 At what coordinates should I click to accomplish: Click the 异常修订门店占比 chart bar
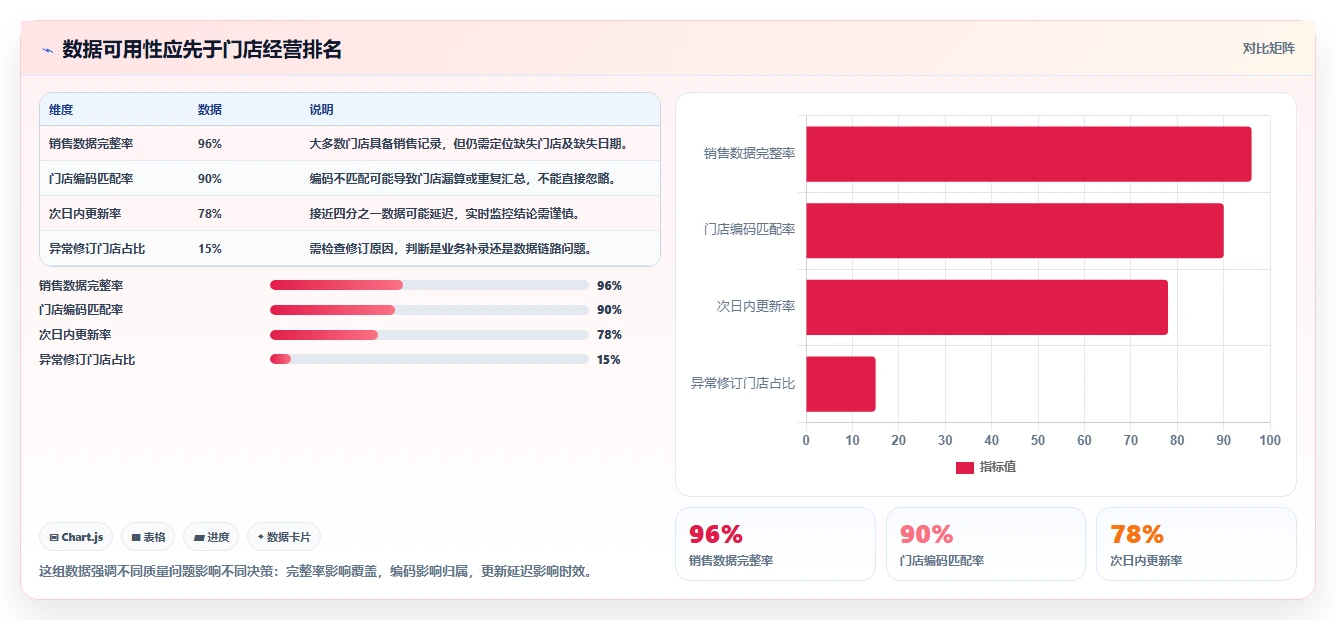tap(841, 384)
